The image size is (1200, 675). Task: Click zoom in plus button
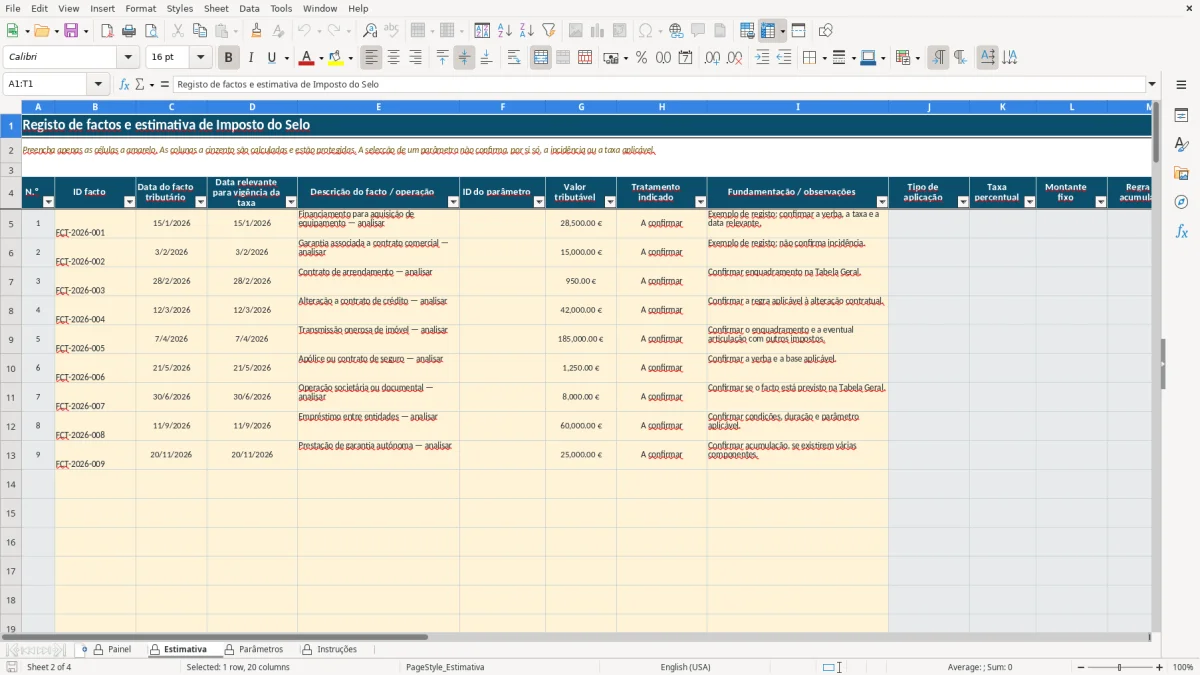point(1159,667)
